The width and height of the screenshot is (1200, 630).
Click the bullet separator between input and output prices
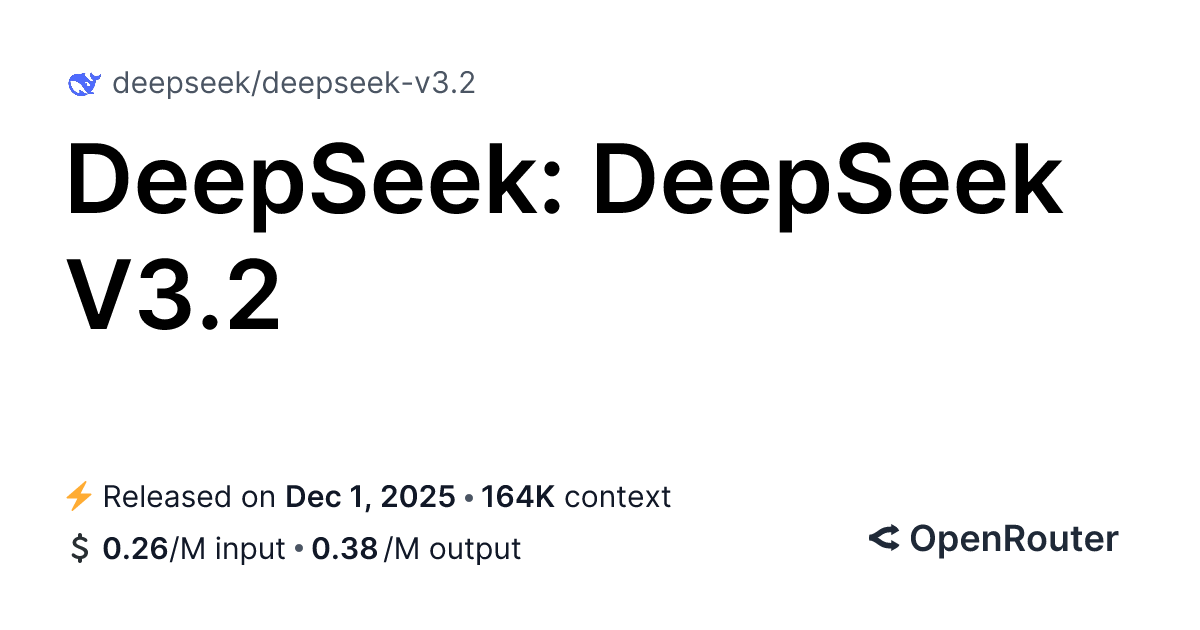pos(299,549)
